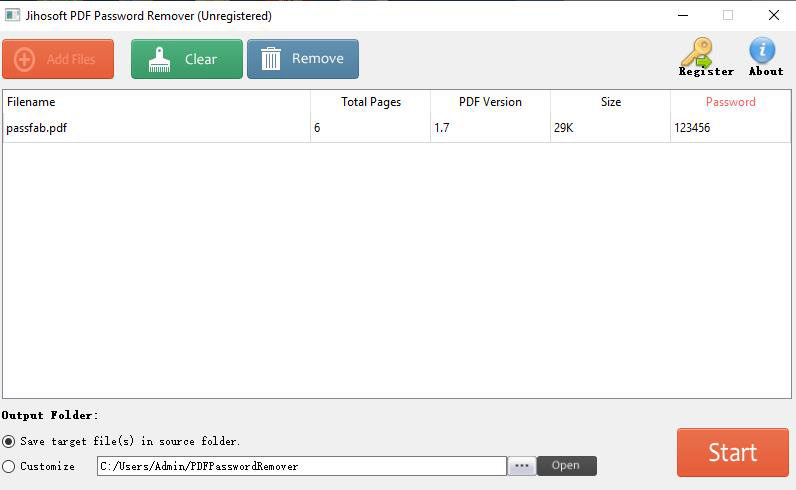Select Save target file(s) in source folder
Image resolution: width=796 pixels, height=490 pixels.
pos(9,441)
